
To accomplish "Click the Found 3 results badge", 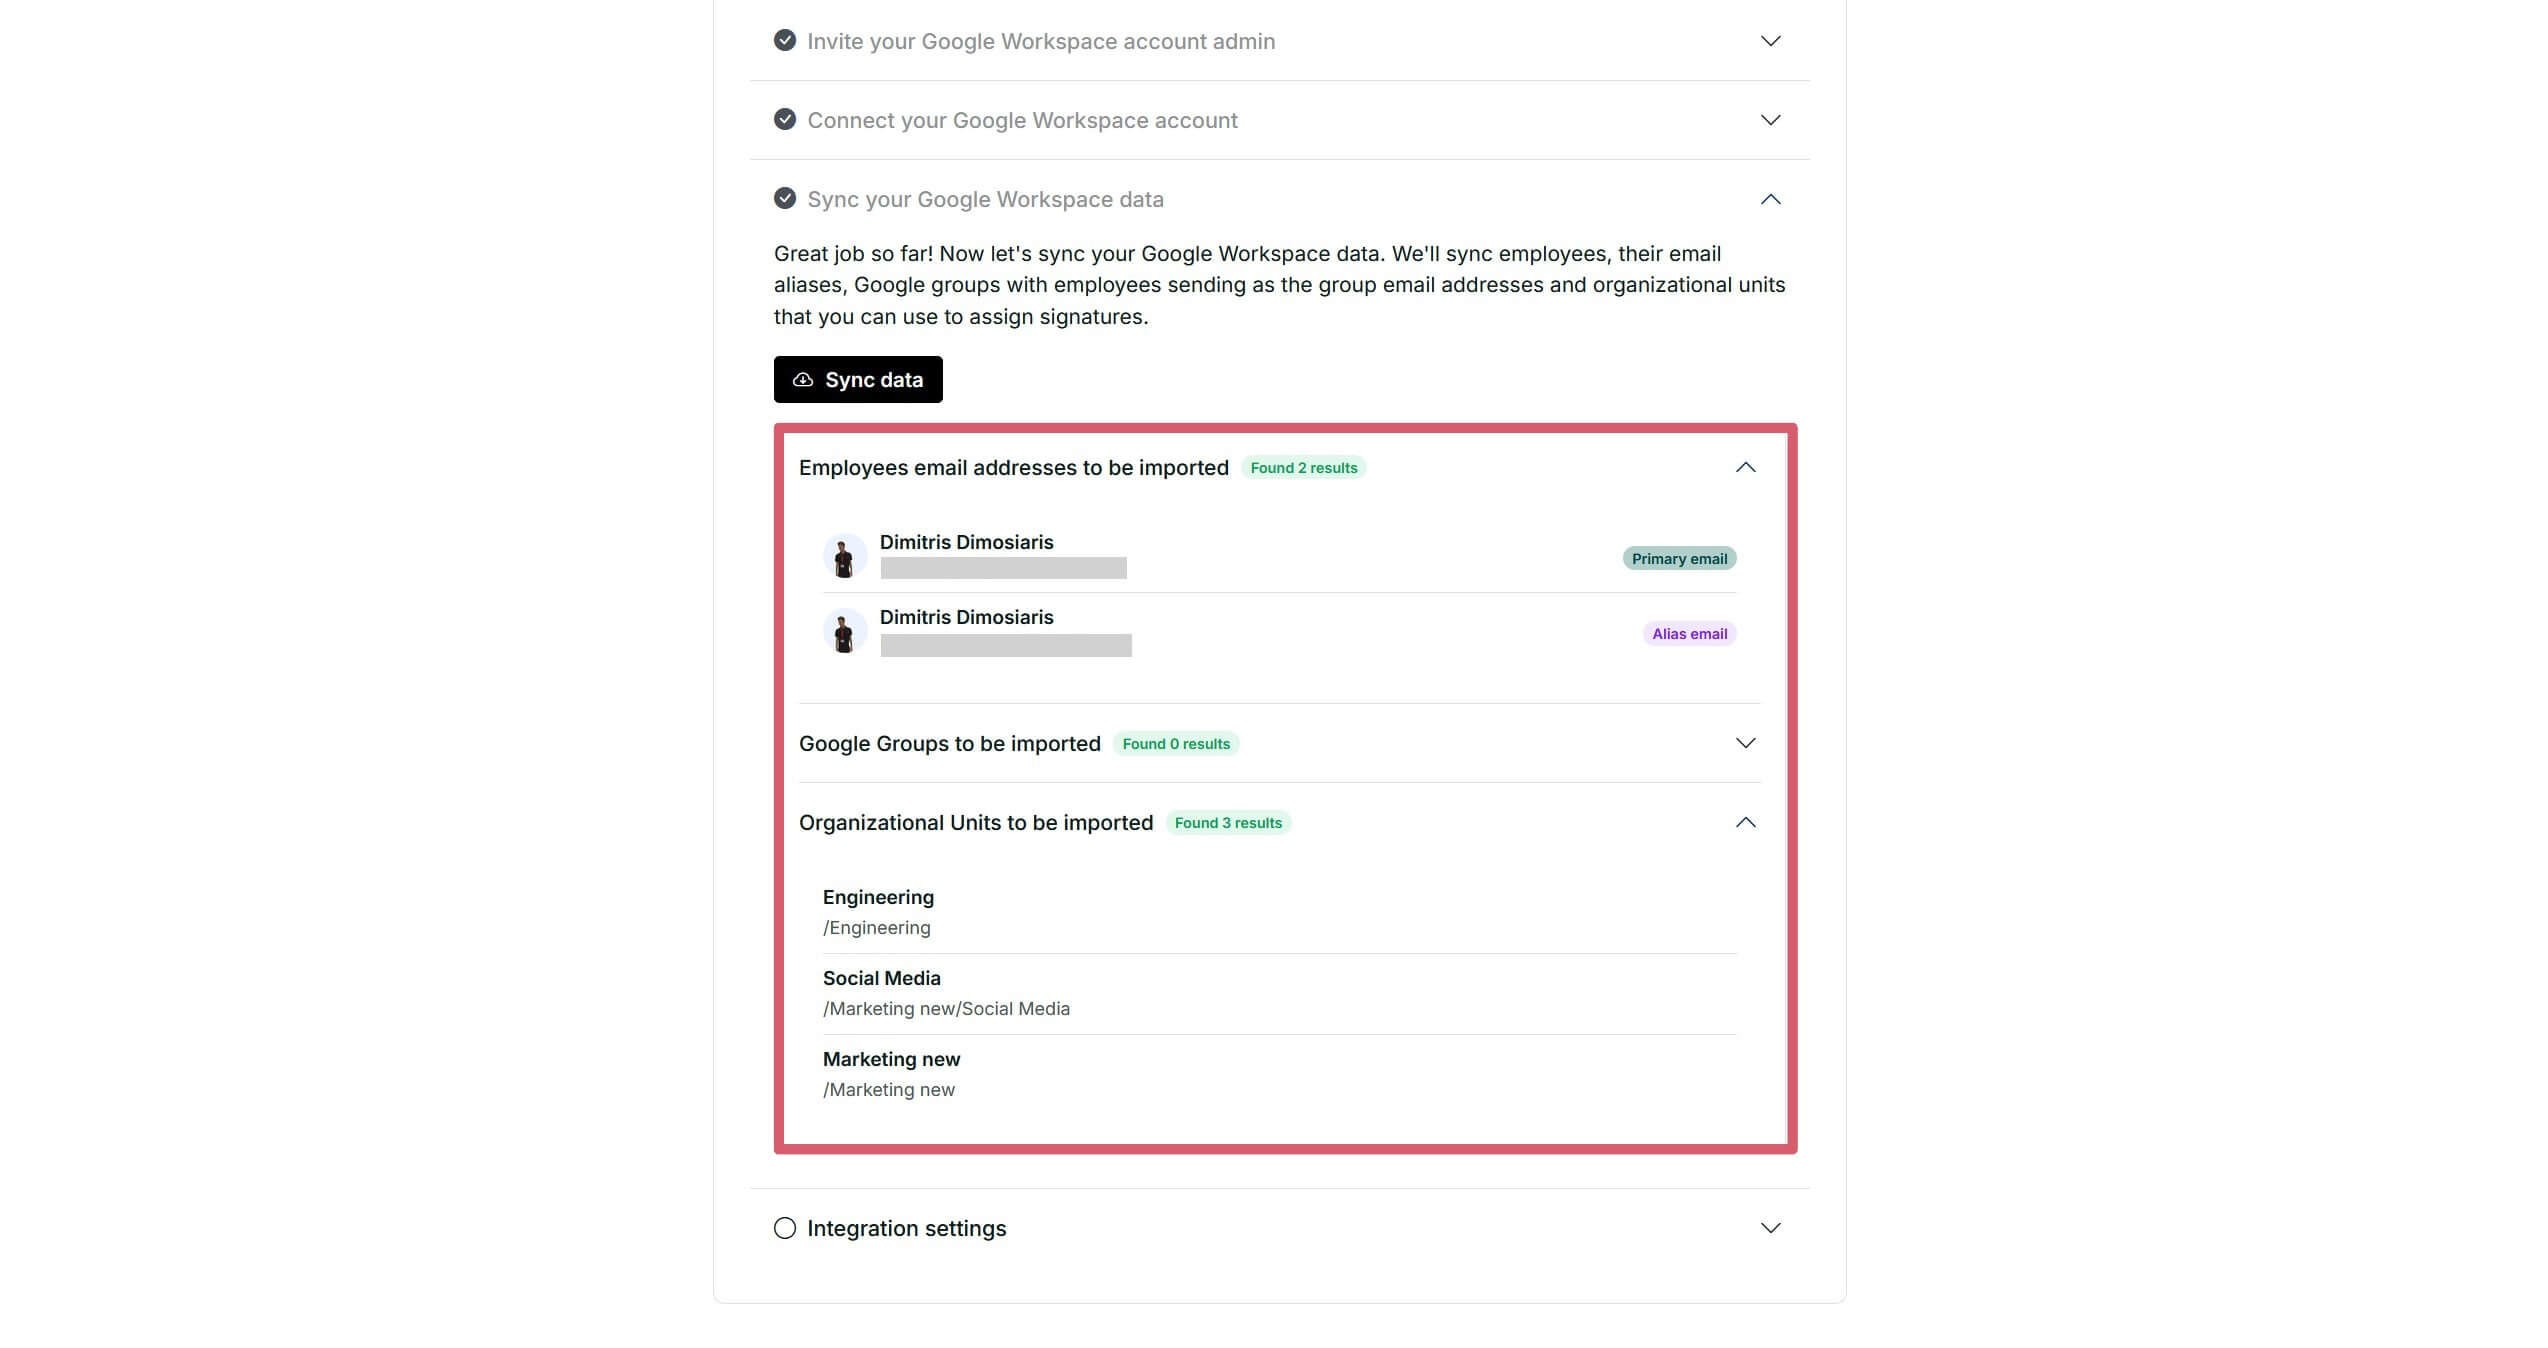I will click(1228, 822).
